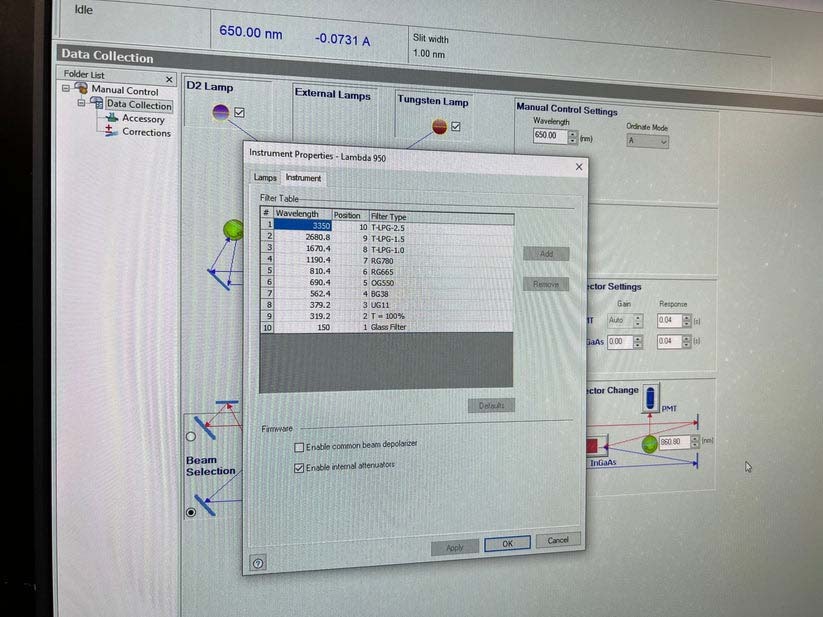Select the PMT detector icon

pyautogui.click(x=650, y=397)
